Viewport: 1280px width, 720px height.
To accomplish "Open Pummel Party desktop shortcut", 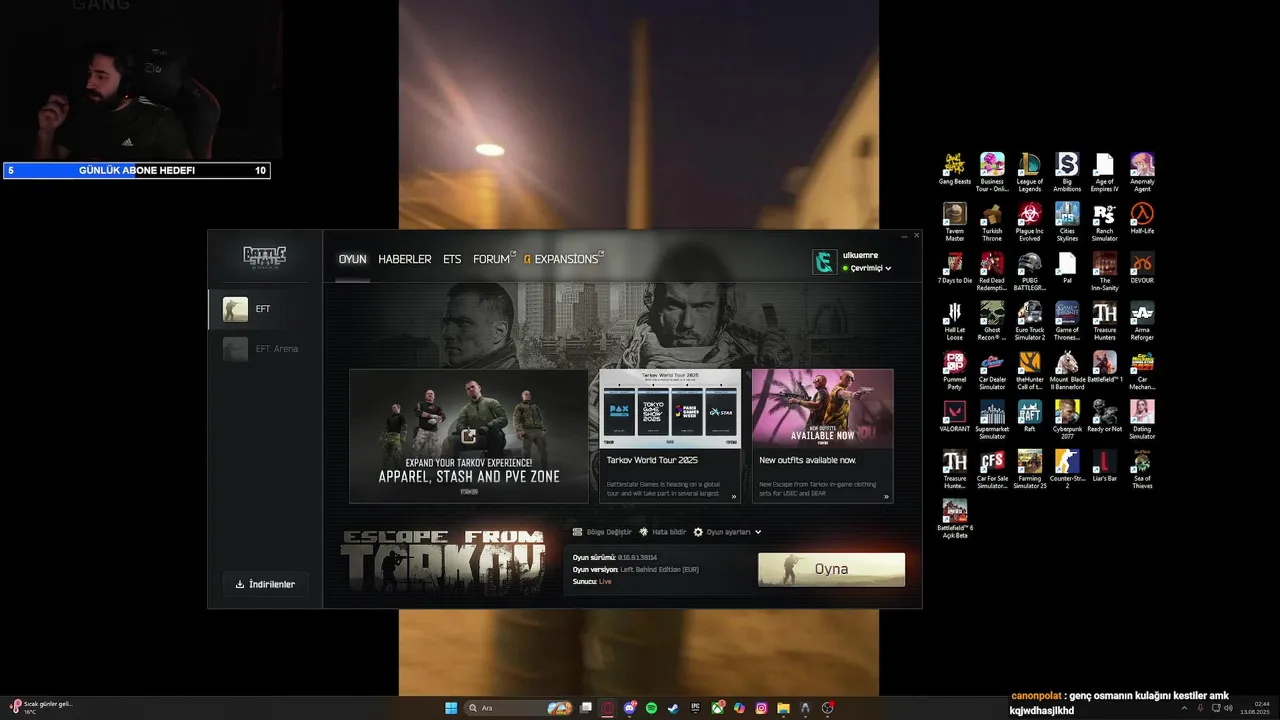I will [955, 370].
